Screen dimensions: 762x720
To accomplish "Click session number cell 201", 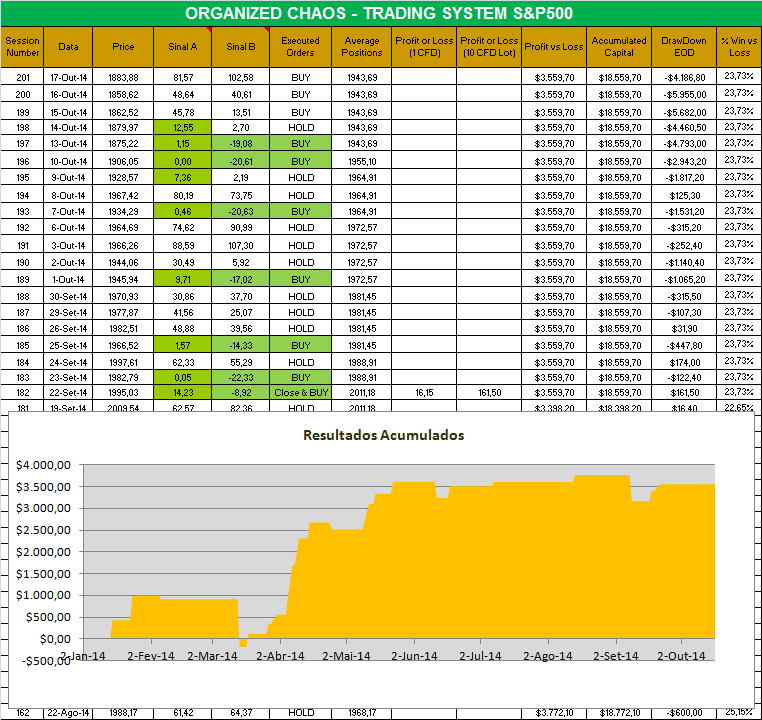I will [x=22, y=77].
